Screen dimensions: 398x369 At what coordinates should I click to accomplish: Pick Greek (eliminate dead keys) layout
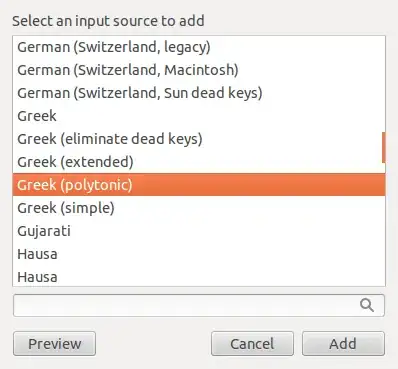point(199,139)
